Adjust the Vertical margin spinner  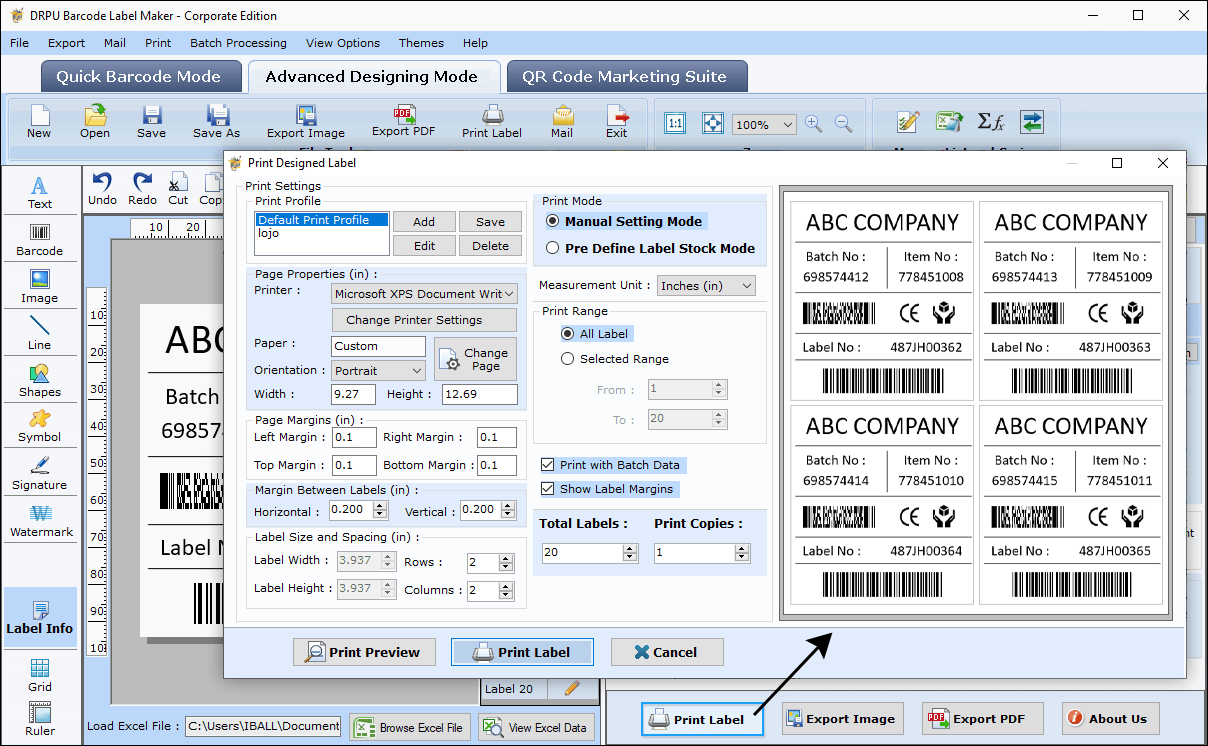(x=507, y=510)
